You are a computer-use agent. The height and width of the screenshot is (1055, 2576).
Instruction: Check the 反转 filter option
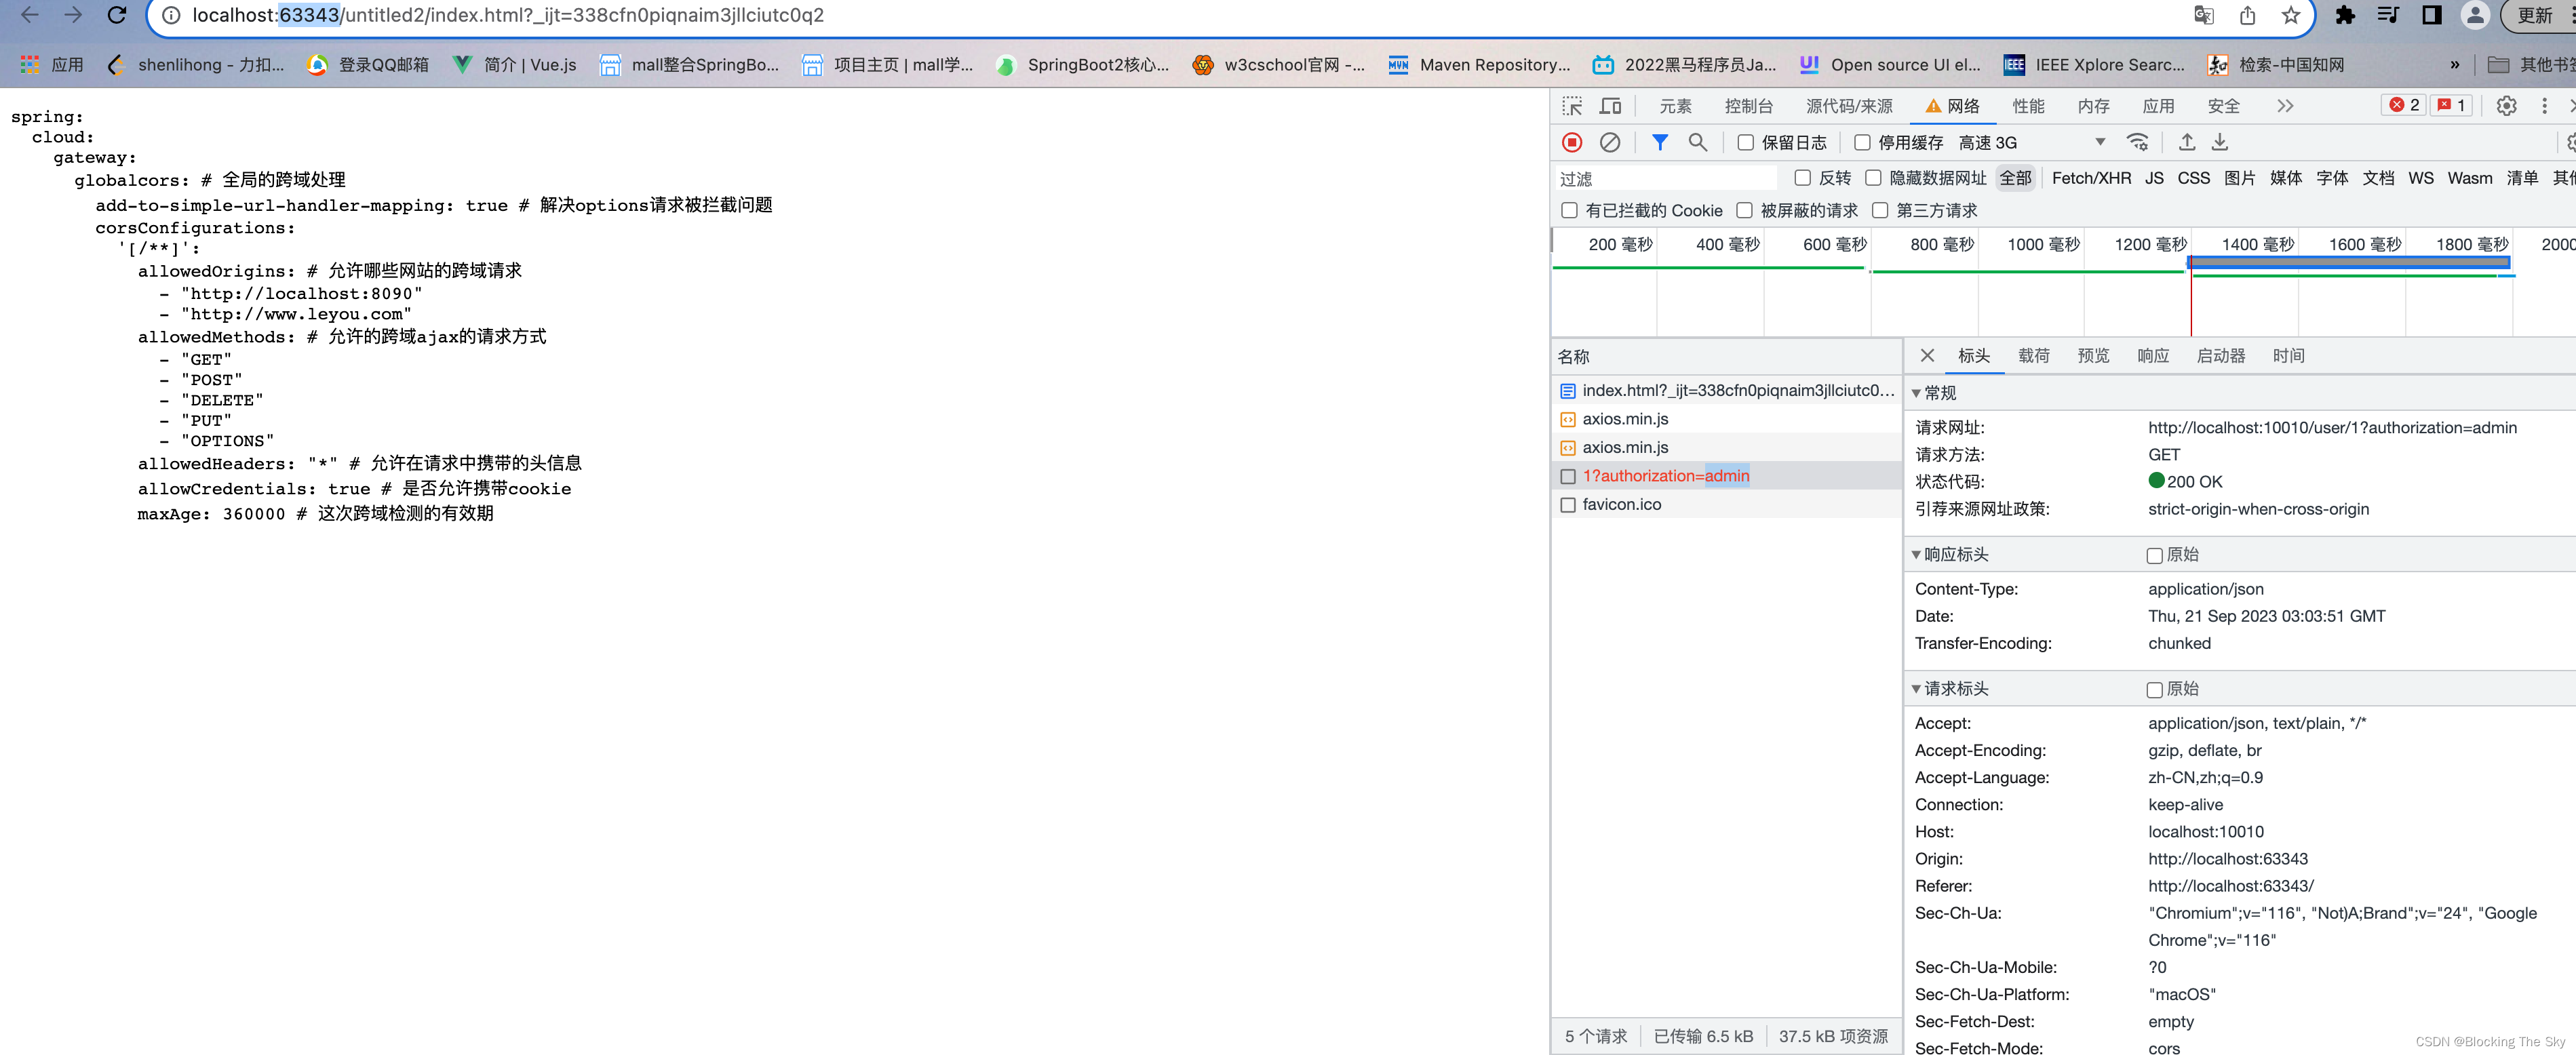1803,178
